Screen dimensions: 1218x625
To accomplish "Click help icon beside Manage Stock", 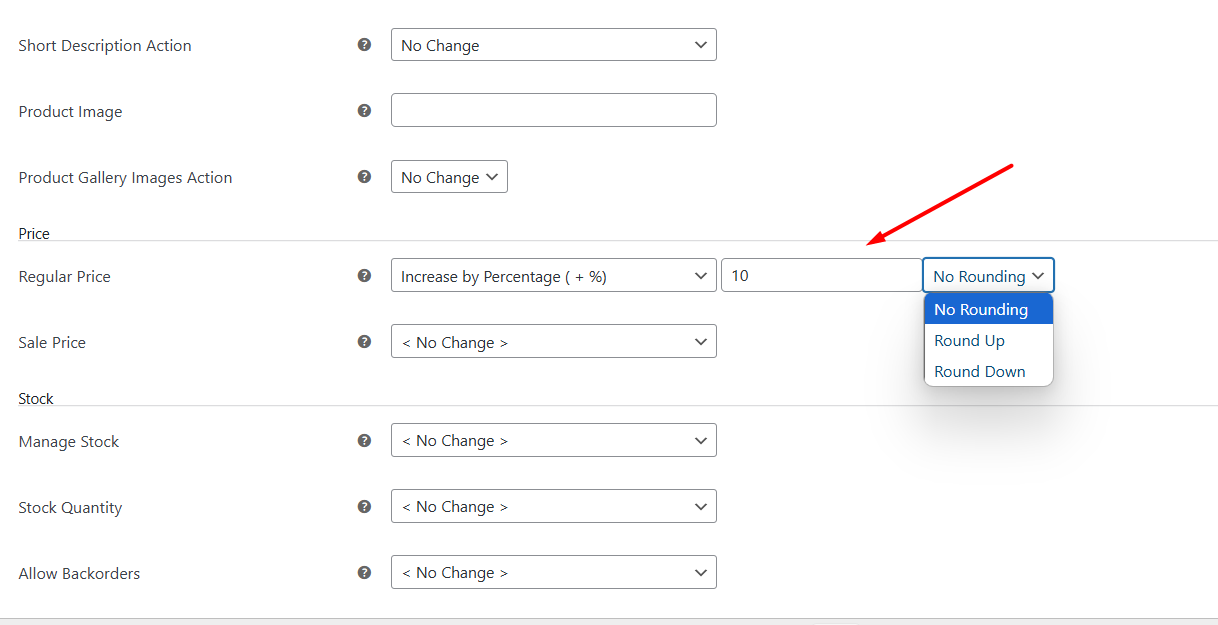I will pyautogui.click(x=365, y=441).
